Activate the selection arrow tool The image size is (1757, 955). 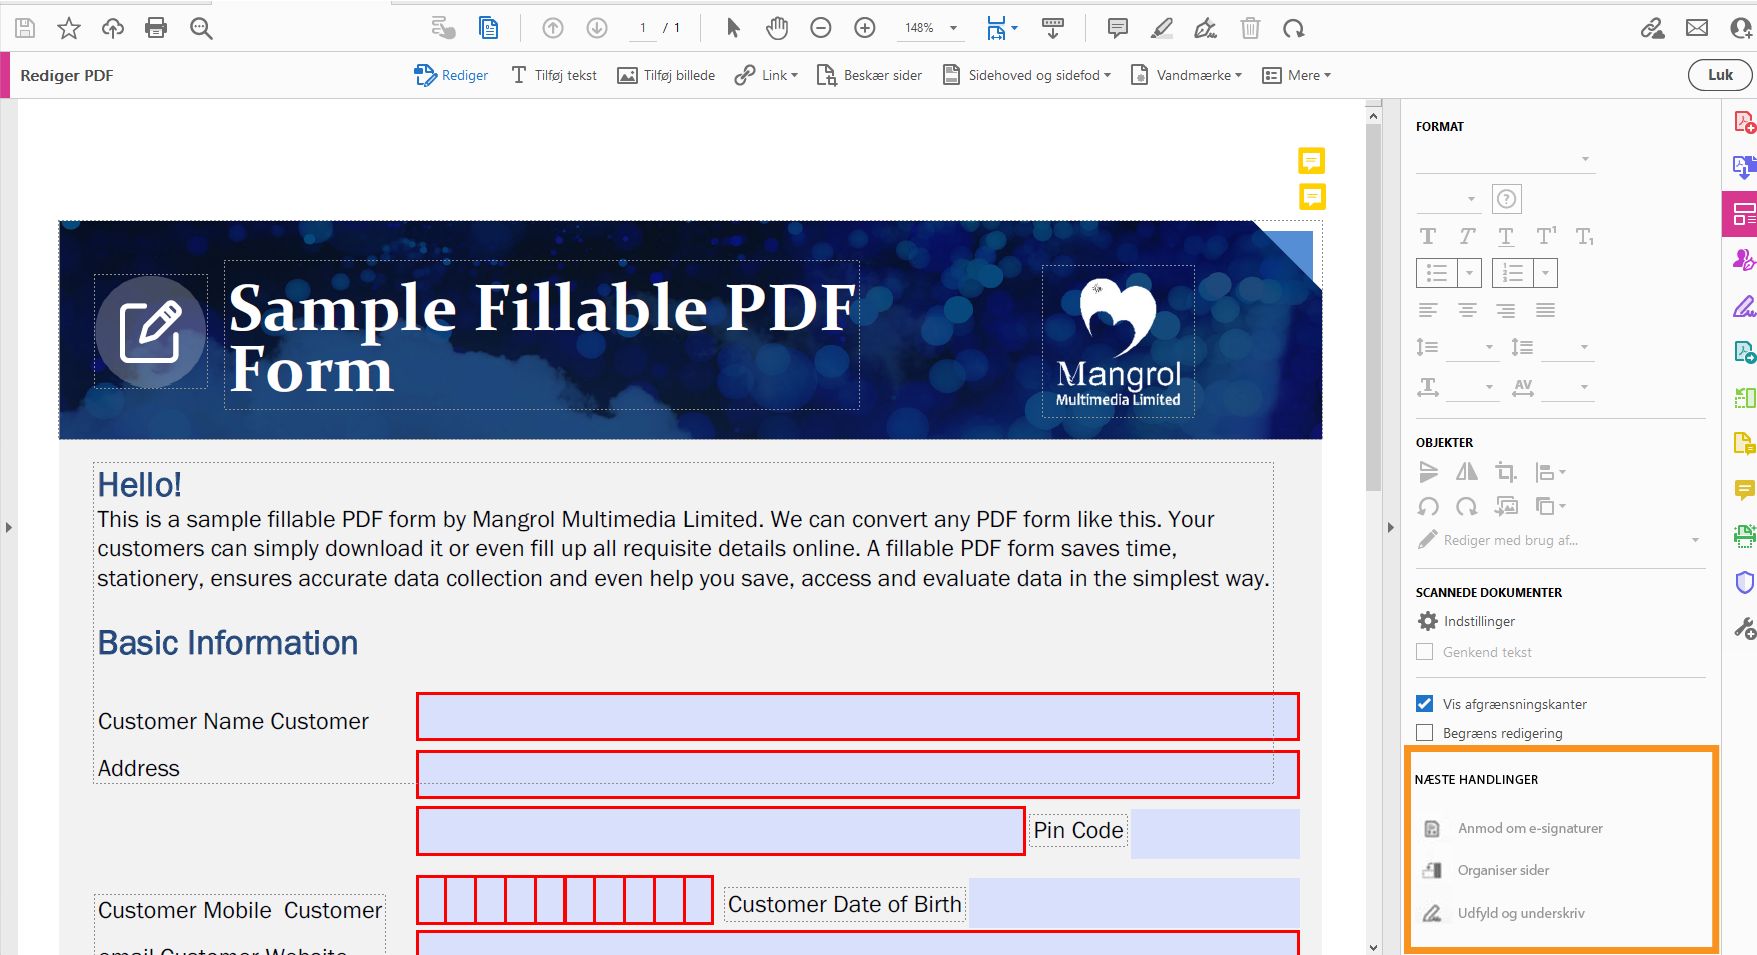click(x=733, y=28)
